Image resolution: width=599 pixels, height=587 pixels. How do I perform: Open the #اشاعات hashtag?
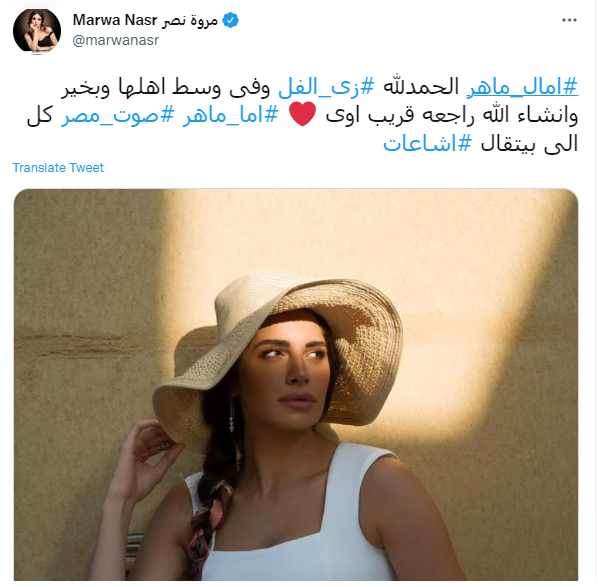(429, 144)
